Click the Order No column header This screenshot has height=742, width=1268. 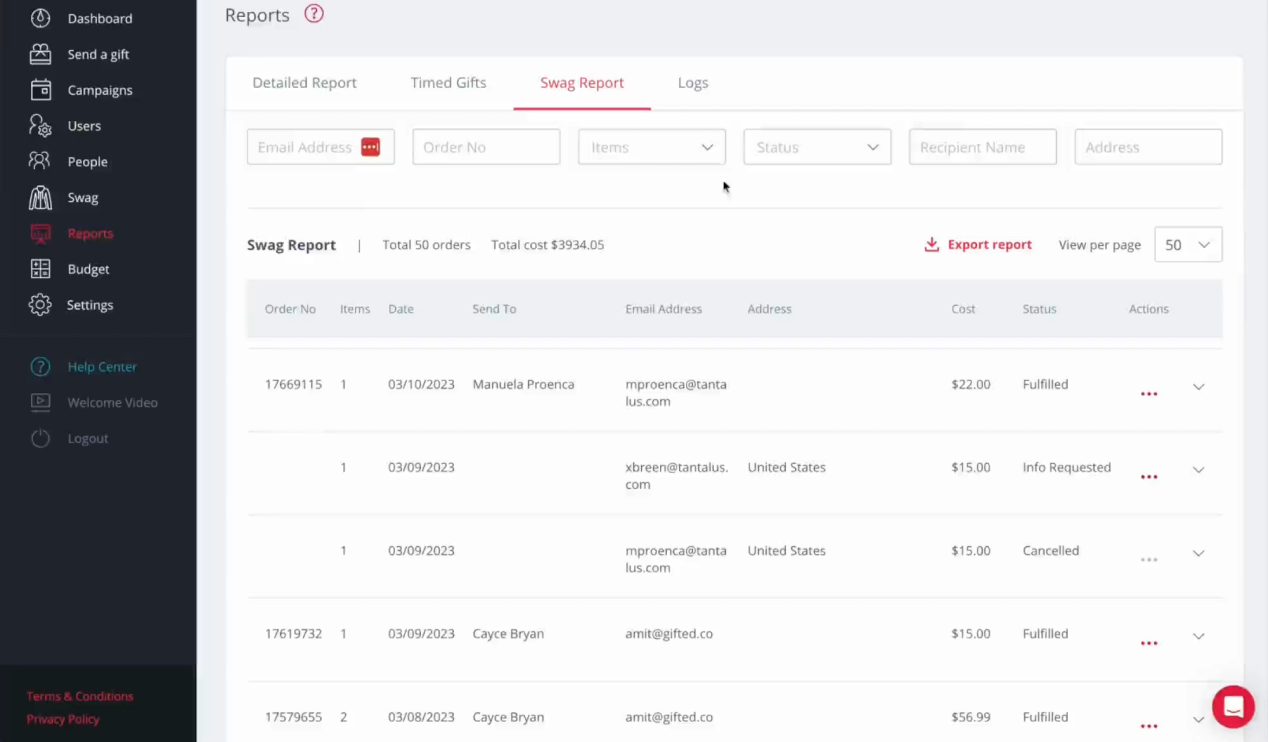pyautogui.click(x=290, y=309)
